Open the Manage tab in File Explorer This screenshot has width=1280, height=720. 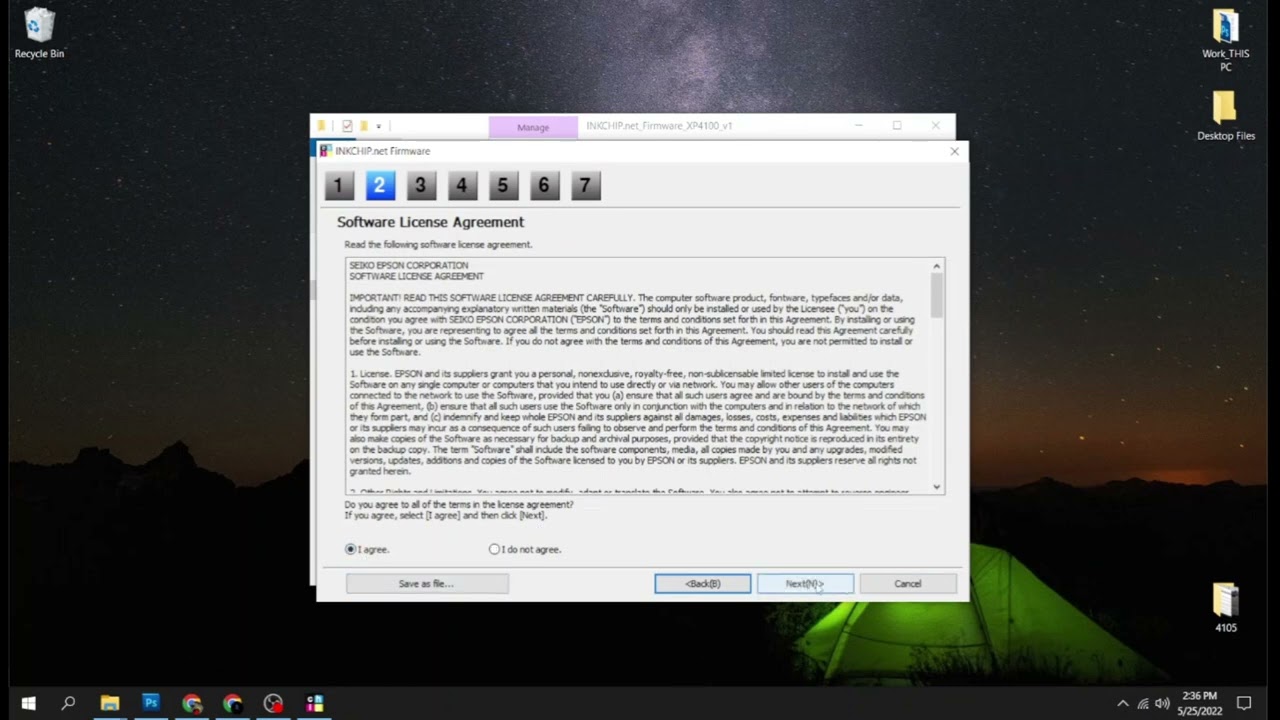pyautogui.click(x=533, y=127)
